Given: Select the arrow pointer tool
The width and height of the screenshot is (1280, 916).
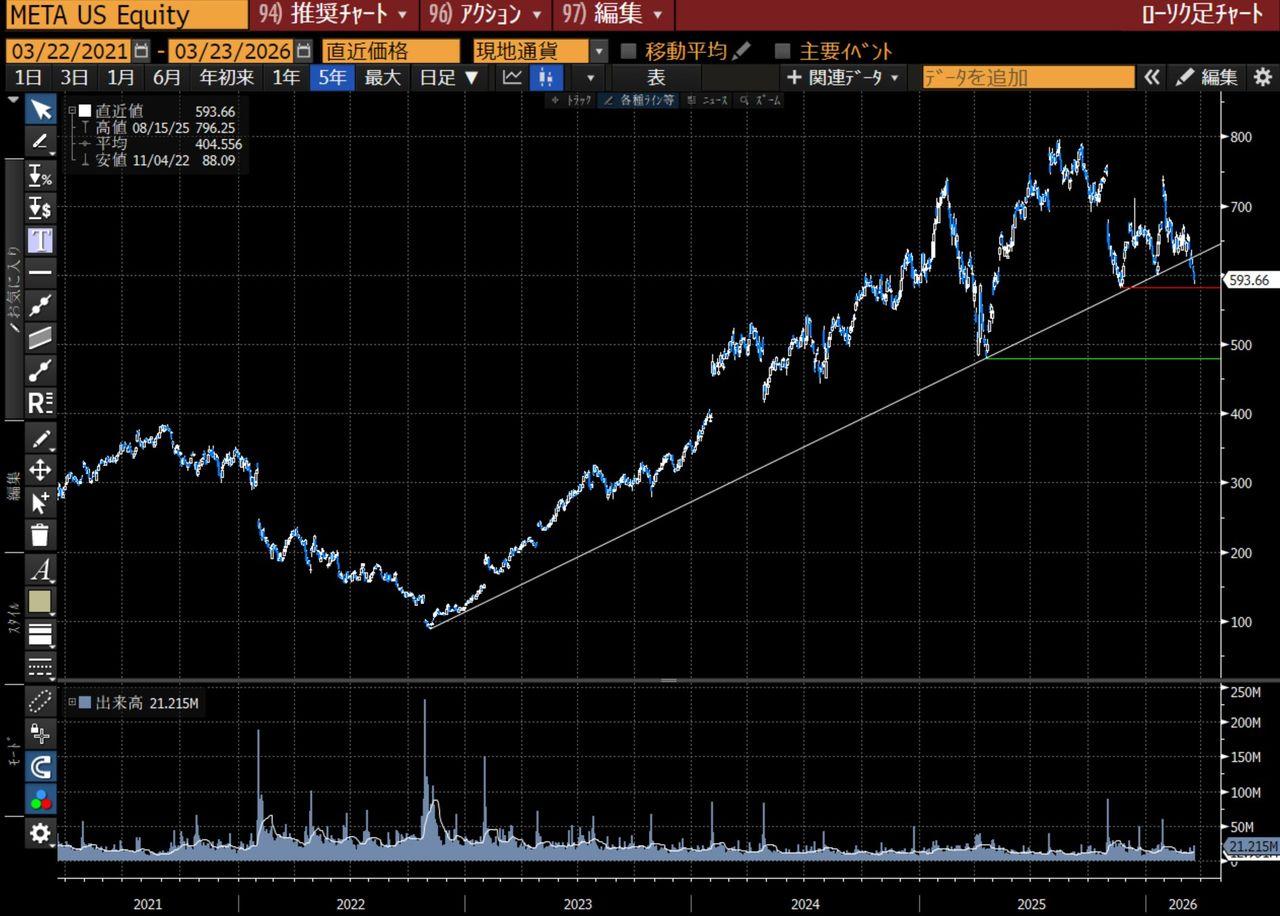Looking at the screenshot, I should click(x=40, y=109).
